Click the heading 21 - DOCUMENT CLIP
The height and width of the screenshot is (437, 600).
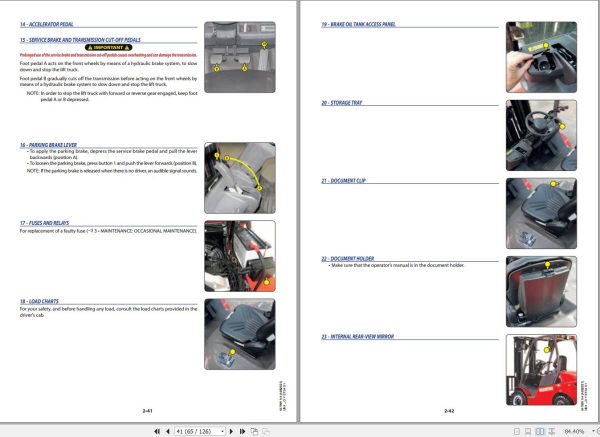point(344,181)
